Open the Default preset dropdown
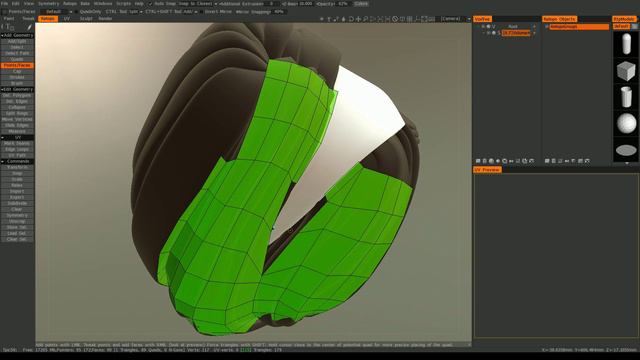640x360 pixels. coord(57,12)
